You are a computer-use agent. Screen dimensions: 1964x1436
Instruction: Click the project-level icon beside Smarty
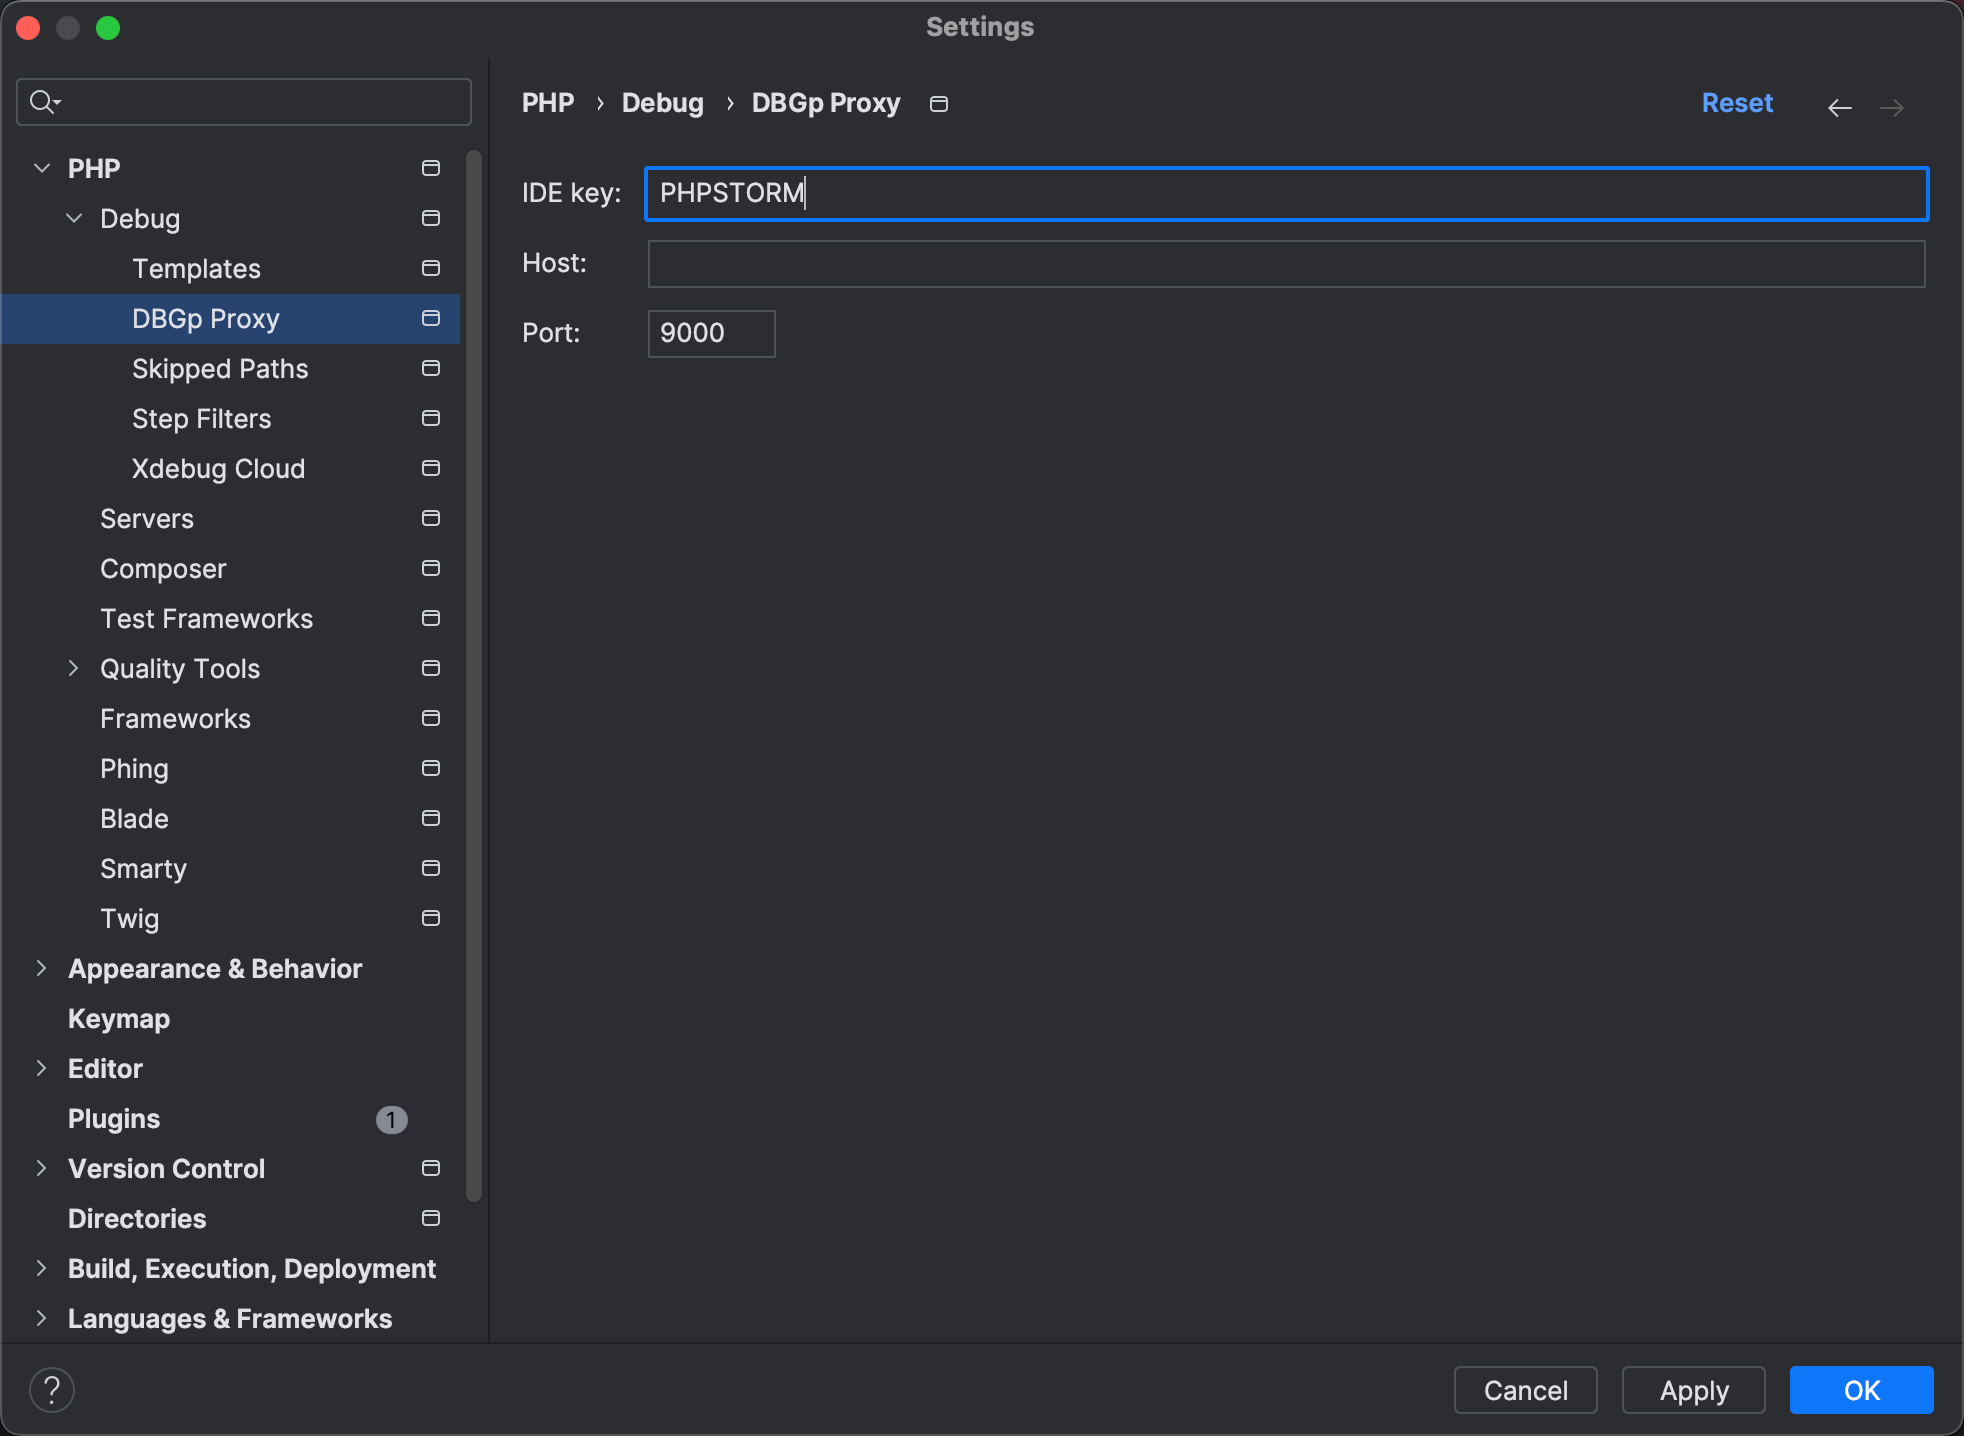coord(431,868)
